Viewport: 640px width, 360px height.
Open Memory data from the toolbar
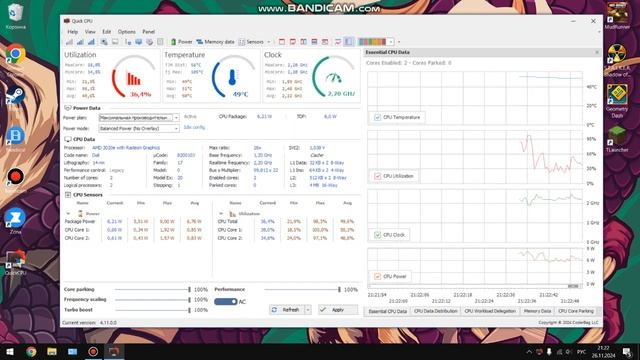(x=216, y=42)
